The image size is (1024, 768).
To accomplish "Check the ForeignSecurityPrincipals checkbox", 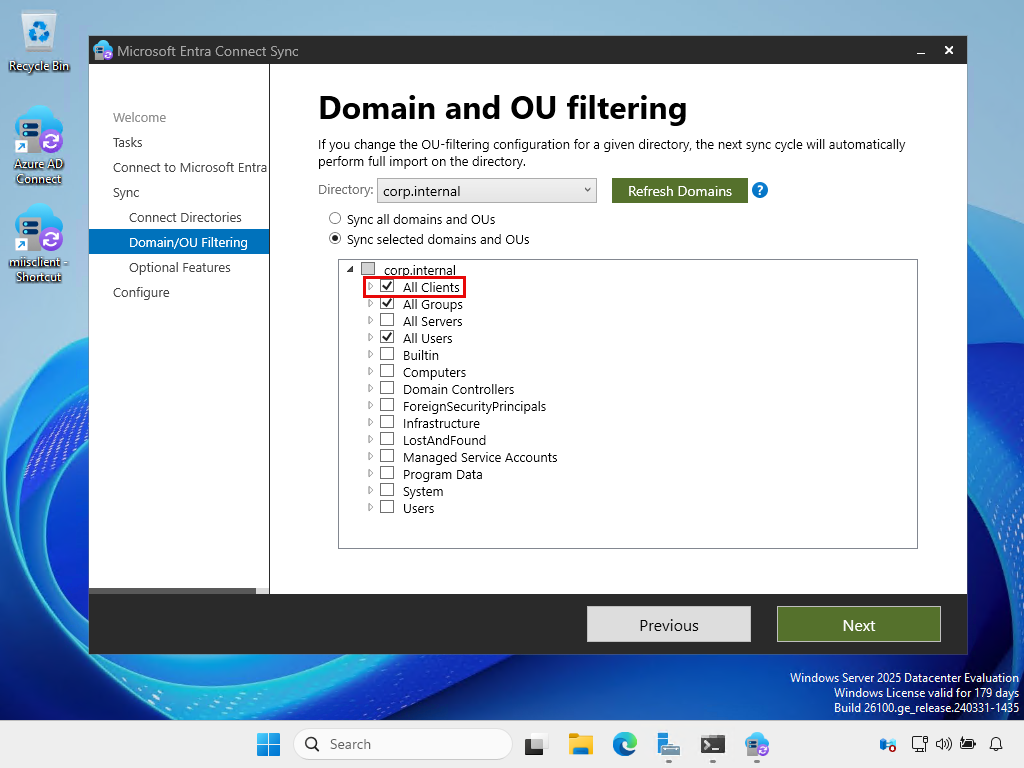I will coord(387,405).
